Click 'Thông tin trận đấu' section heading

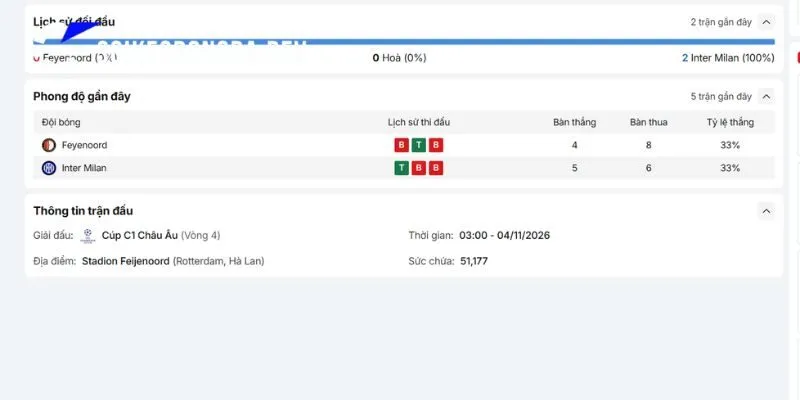[x=83, y=211]
